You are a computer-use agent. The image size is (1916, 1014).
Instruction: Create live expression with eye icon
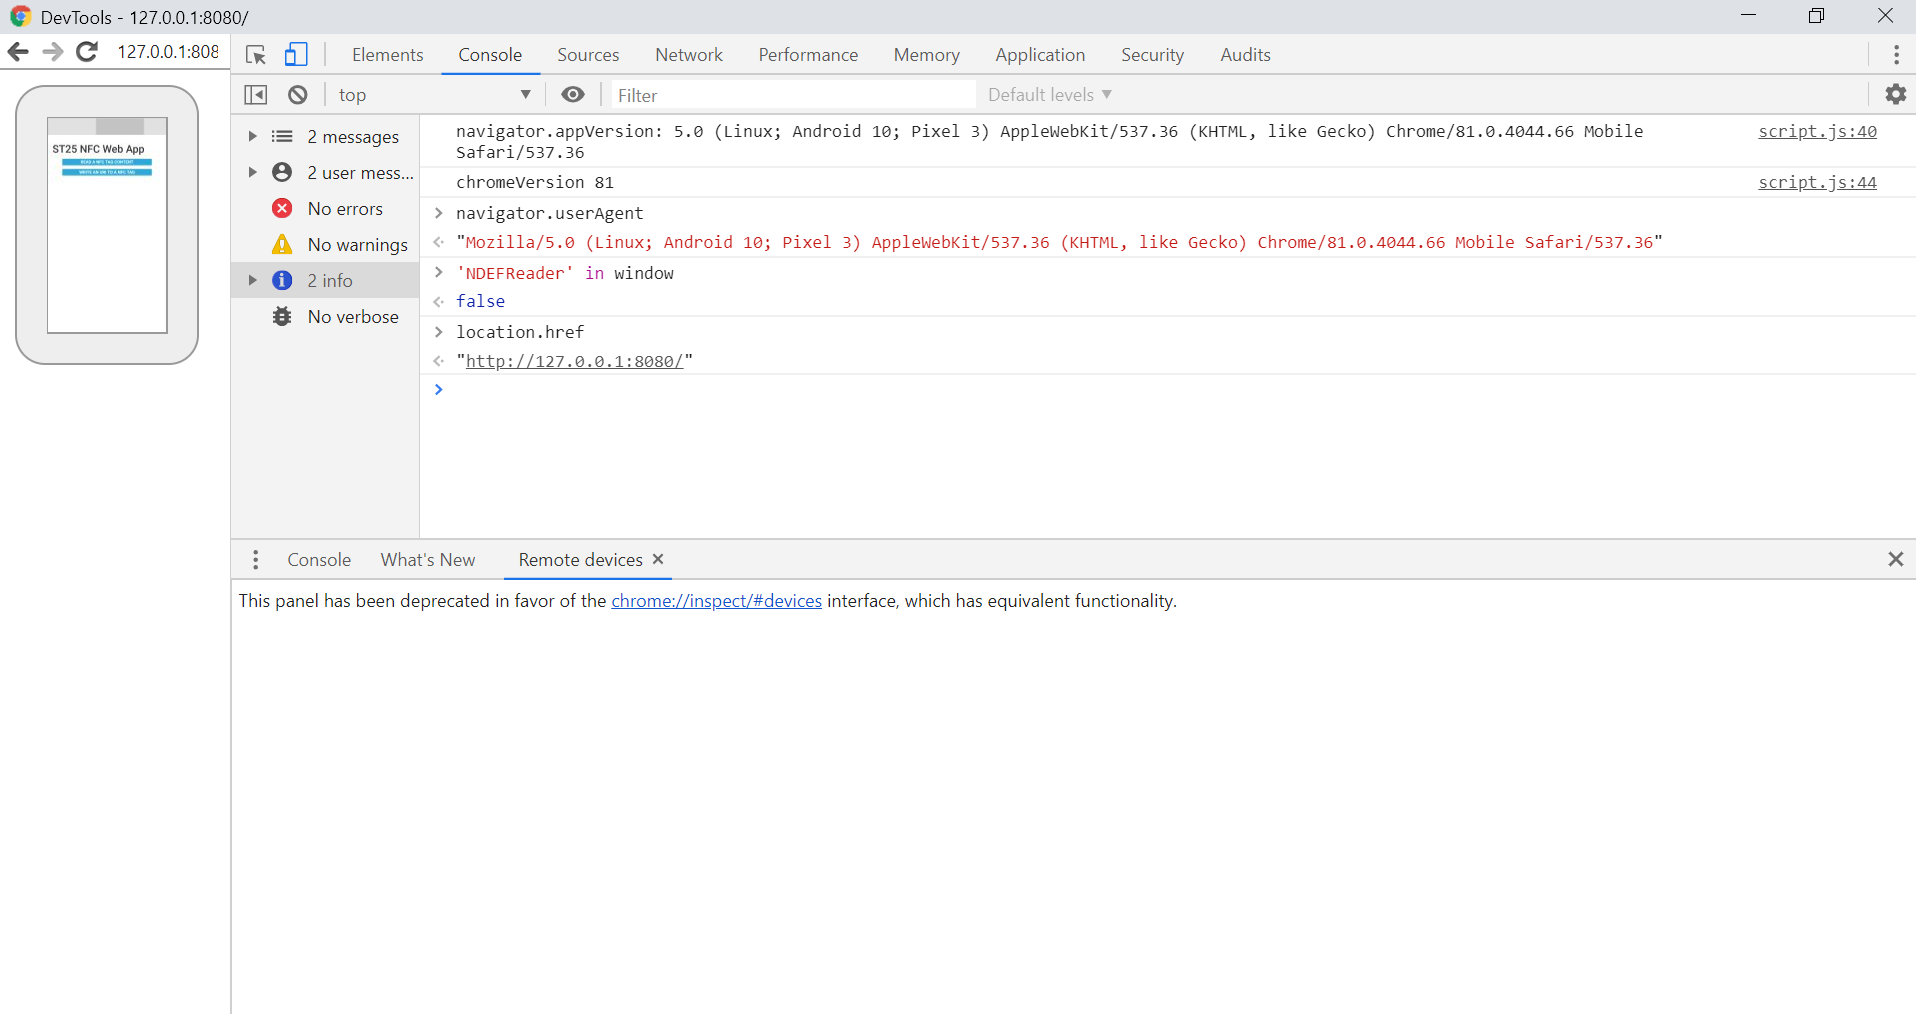tap(573, 95)
